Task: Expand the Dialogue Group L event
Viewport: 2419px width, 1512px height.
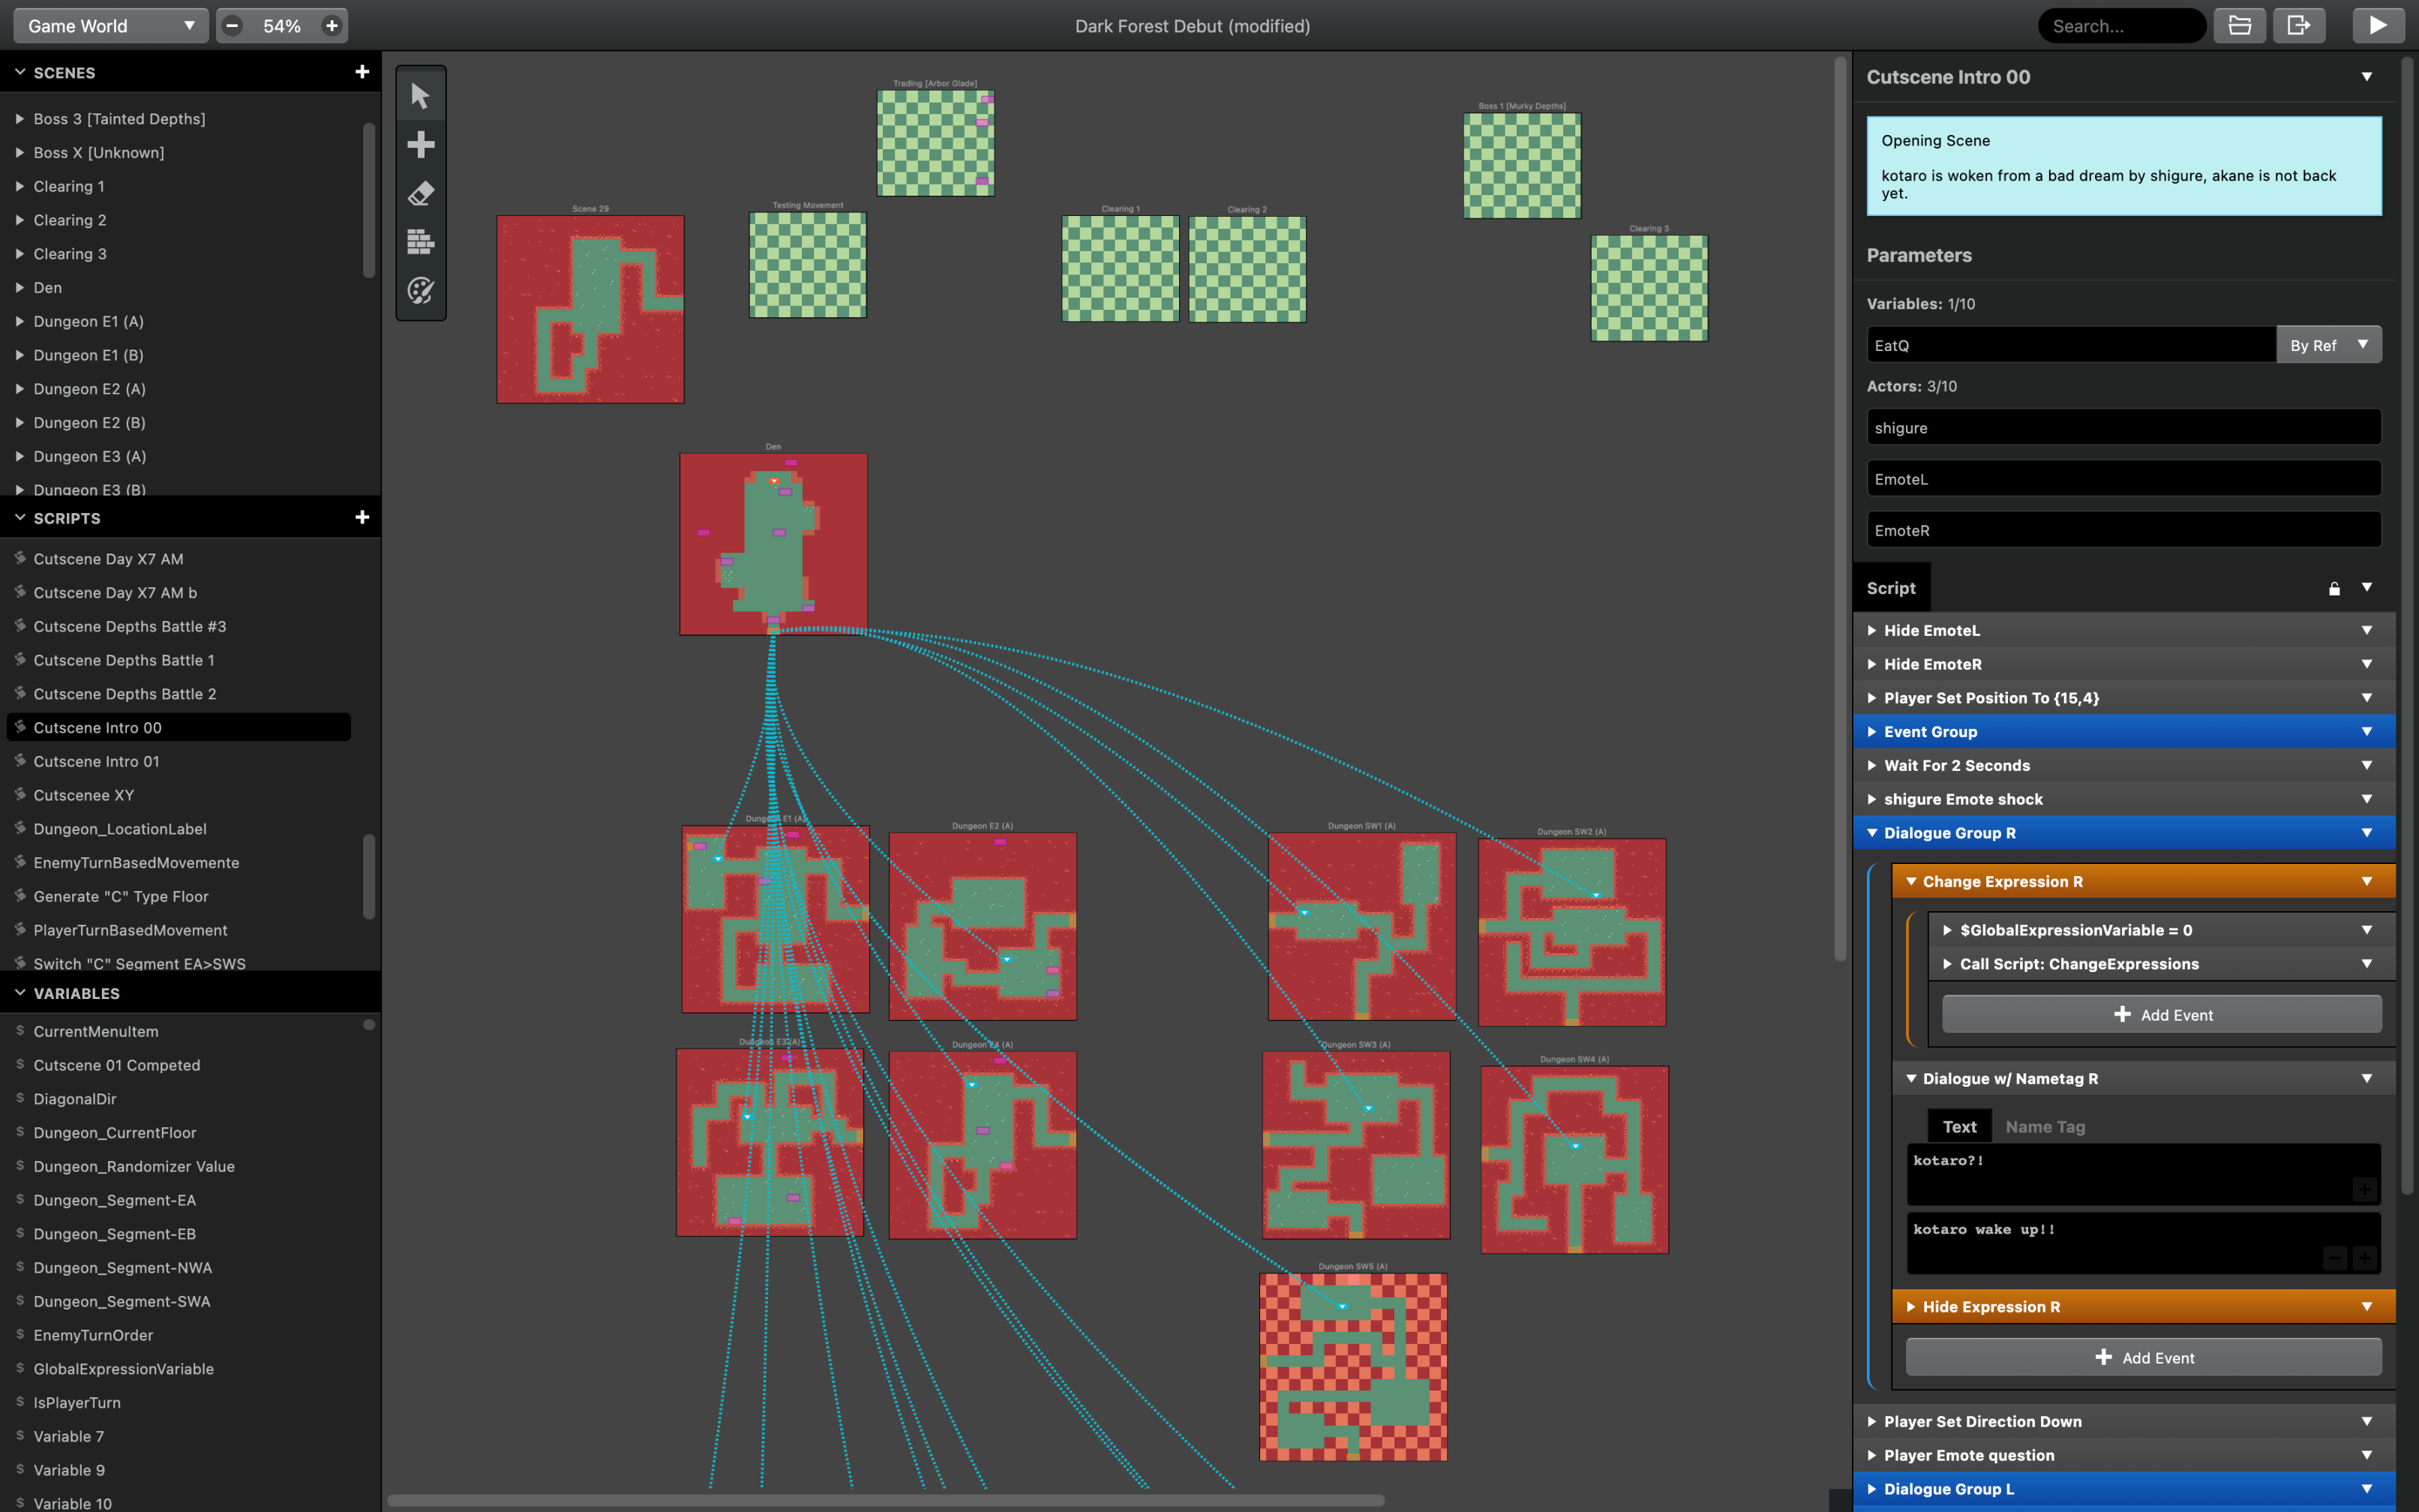Action: (1871, 1488)
